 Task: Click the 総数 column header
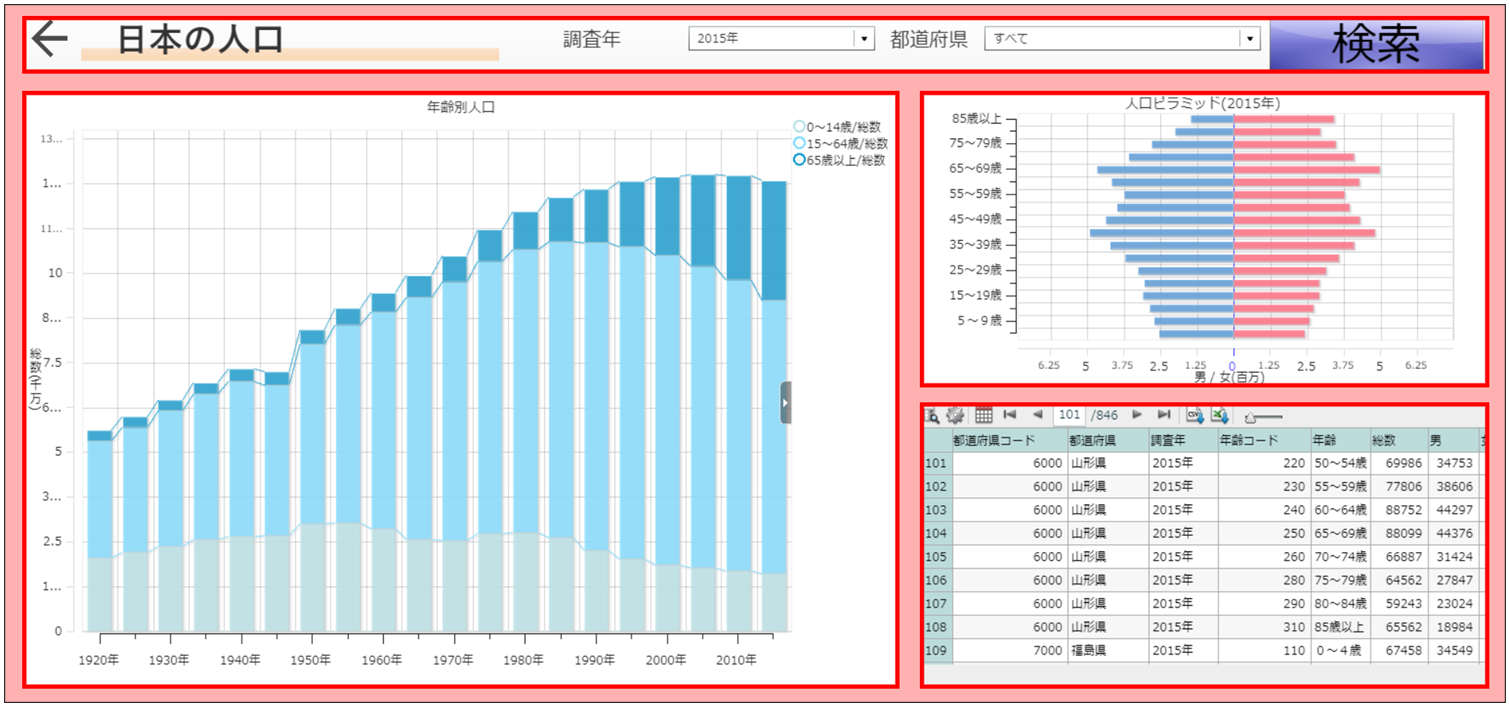click(1384, 440)
